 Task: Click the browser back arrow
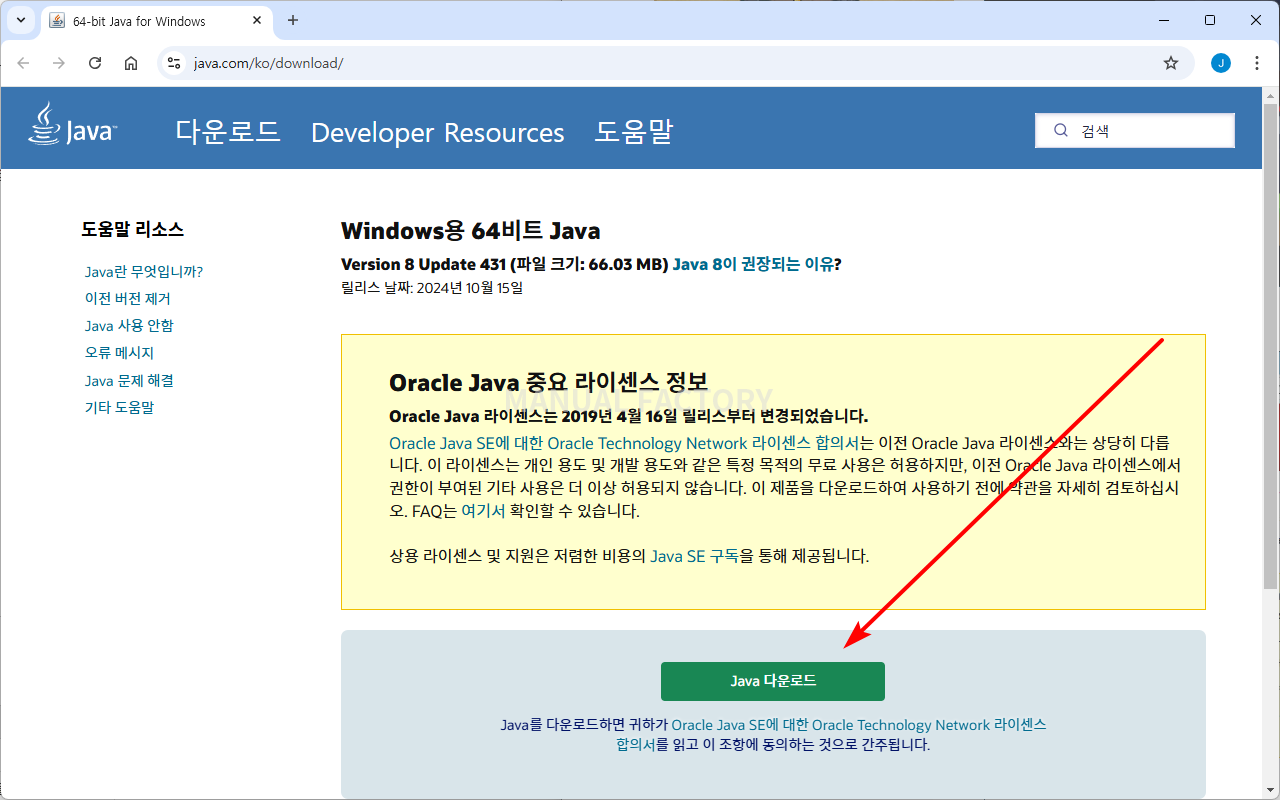(23, 63)
